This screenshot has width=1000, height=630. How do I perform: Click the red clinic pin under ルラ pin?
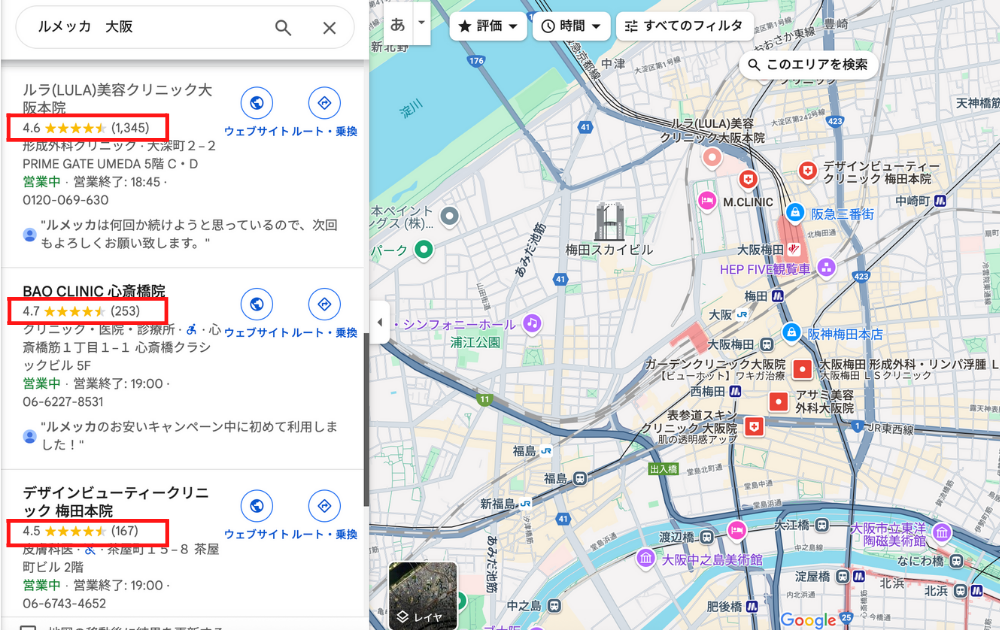748,179
